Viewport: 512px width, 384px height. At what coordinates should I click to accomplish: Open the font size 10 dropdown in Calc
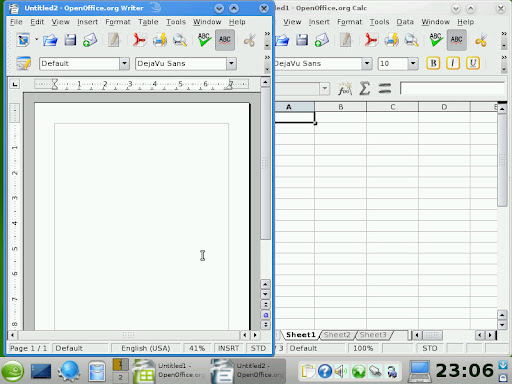413,63
